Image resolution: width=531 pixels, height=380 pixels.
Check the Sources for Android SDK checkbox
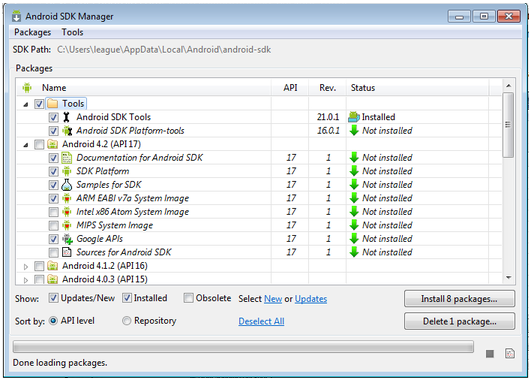[x=54, y=253]
